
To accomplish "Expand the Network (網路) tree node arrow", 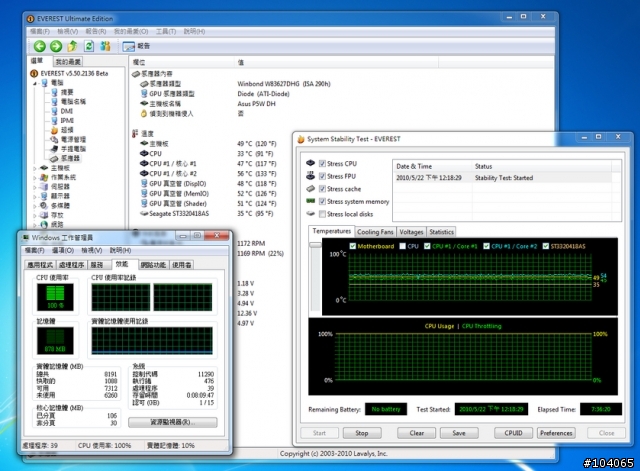I will (35, 224).
